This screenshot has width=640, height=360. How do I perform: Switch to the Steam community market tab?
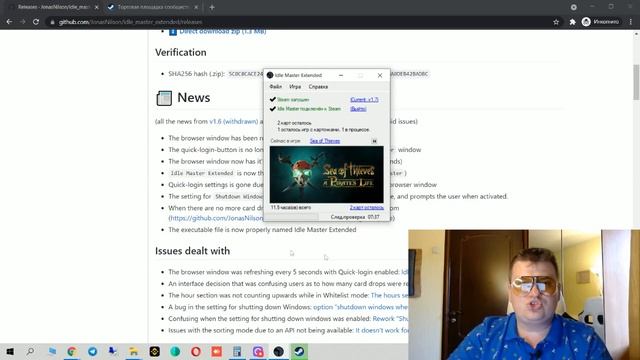click(x=153, y=7)
